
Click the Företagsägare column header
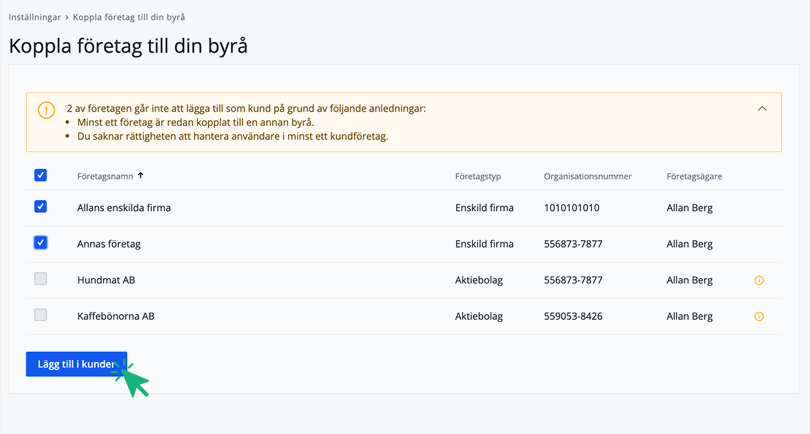coord(694,176)
